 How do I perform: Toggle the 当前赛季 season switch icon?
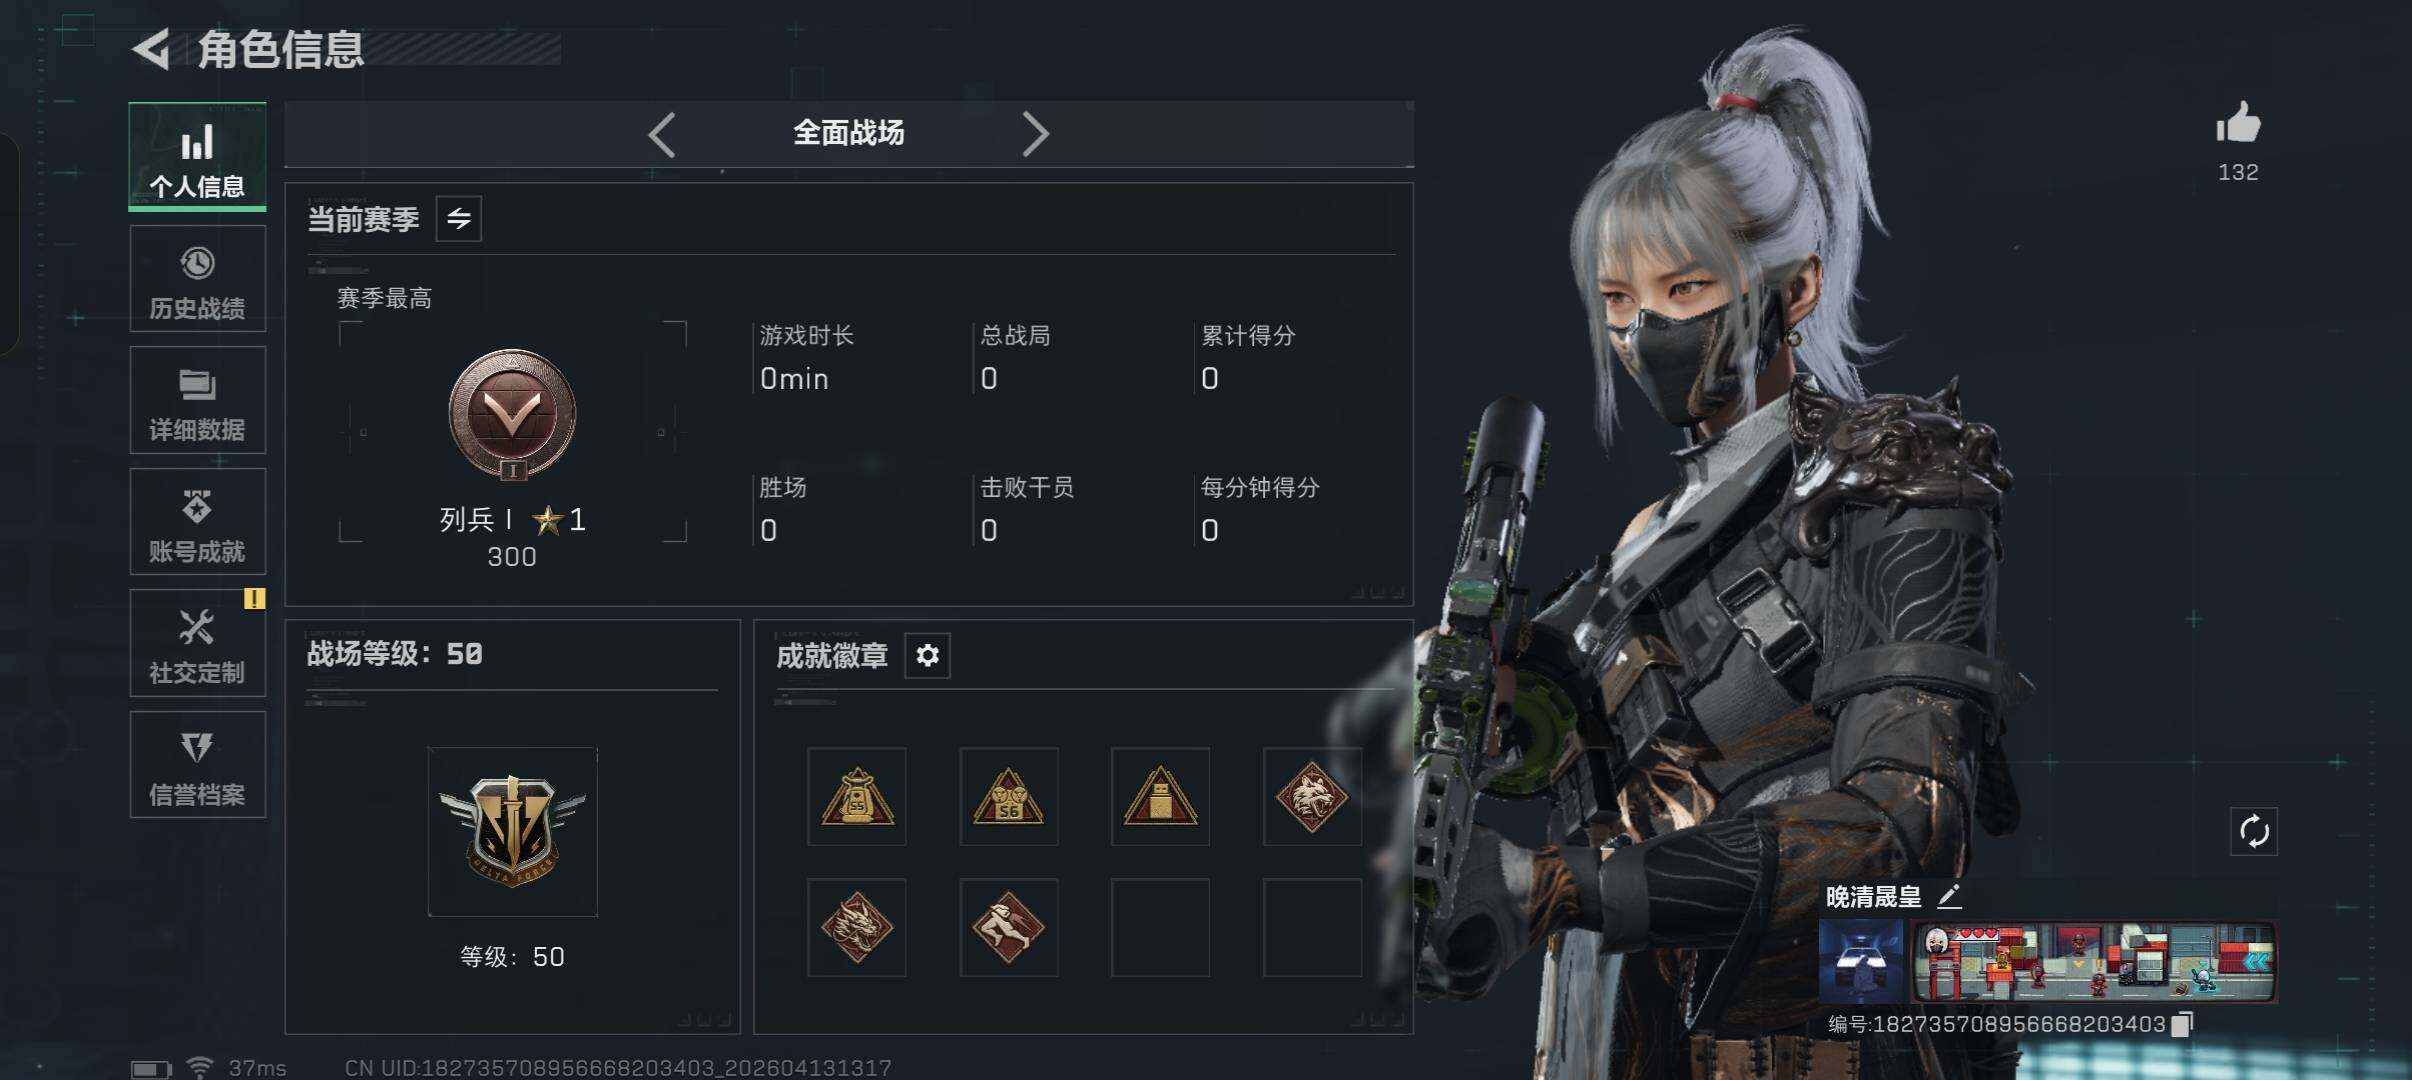coord(459,219)
